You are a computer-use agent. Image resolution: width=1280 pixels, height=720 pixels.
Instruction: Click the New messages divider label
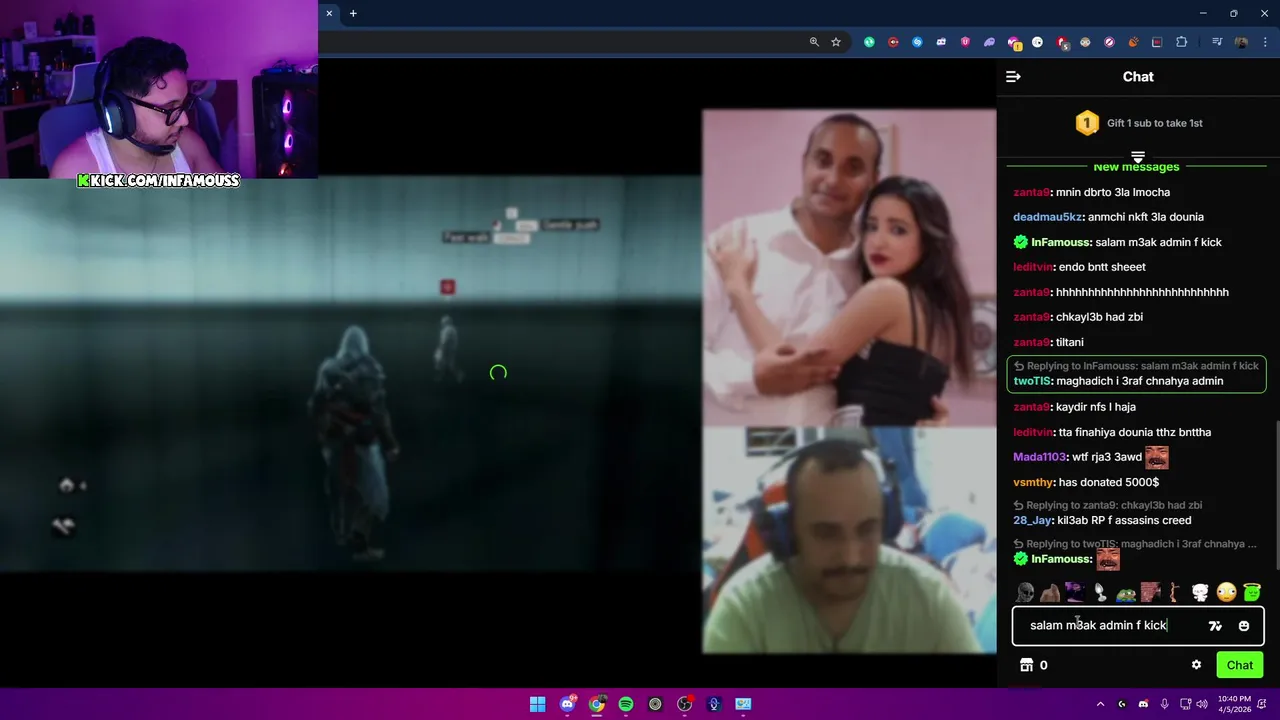pyautogui.click(x=1136, y=168)
